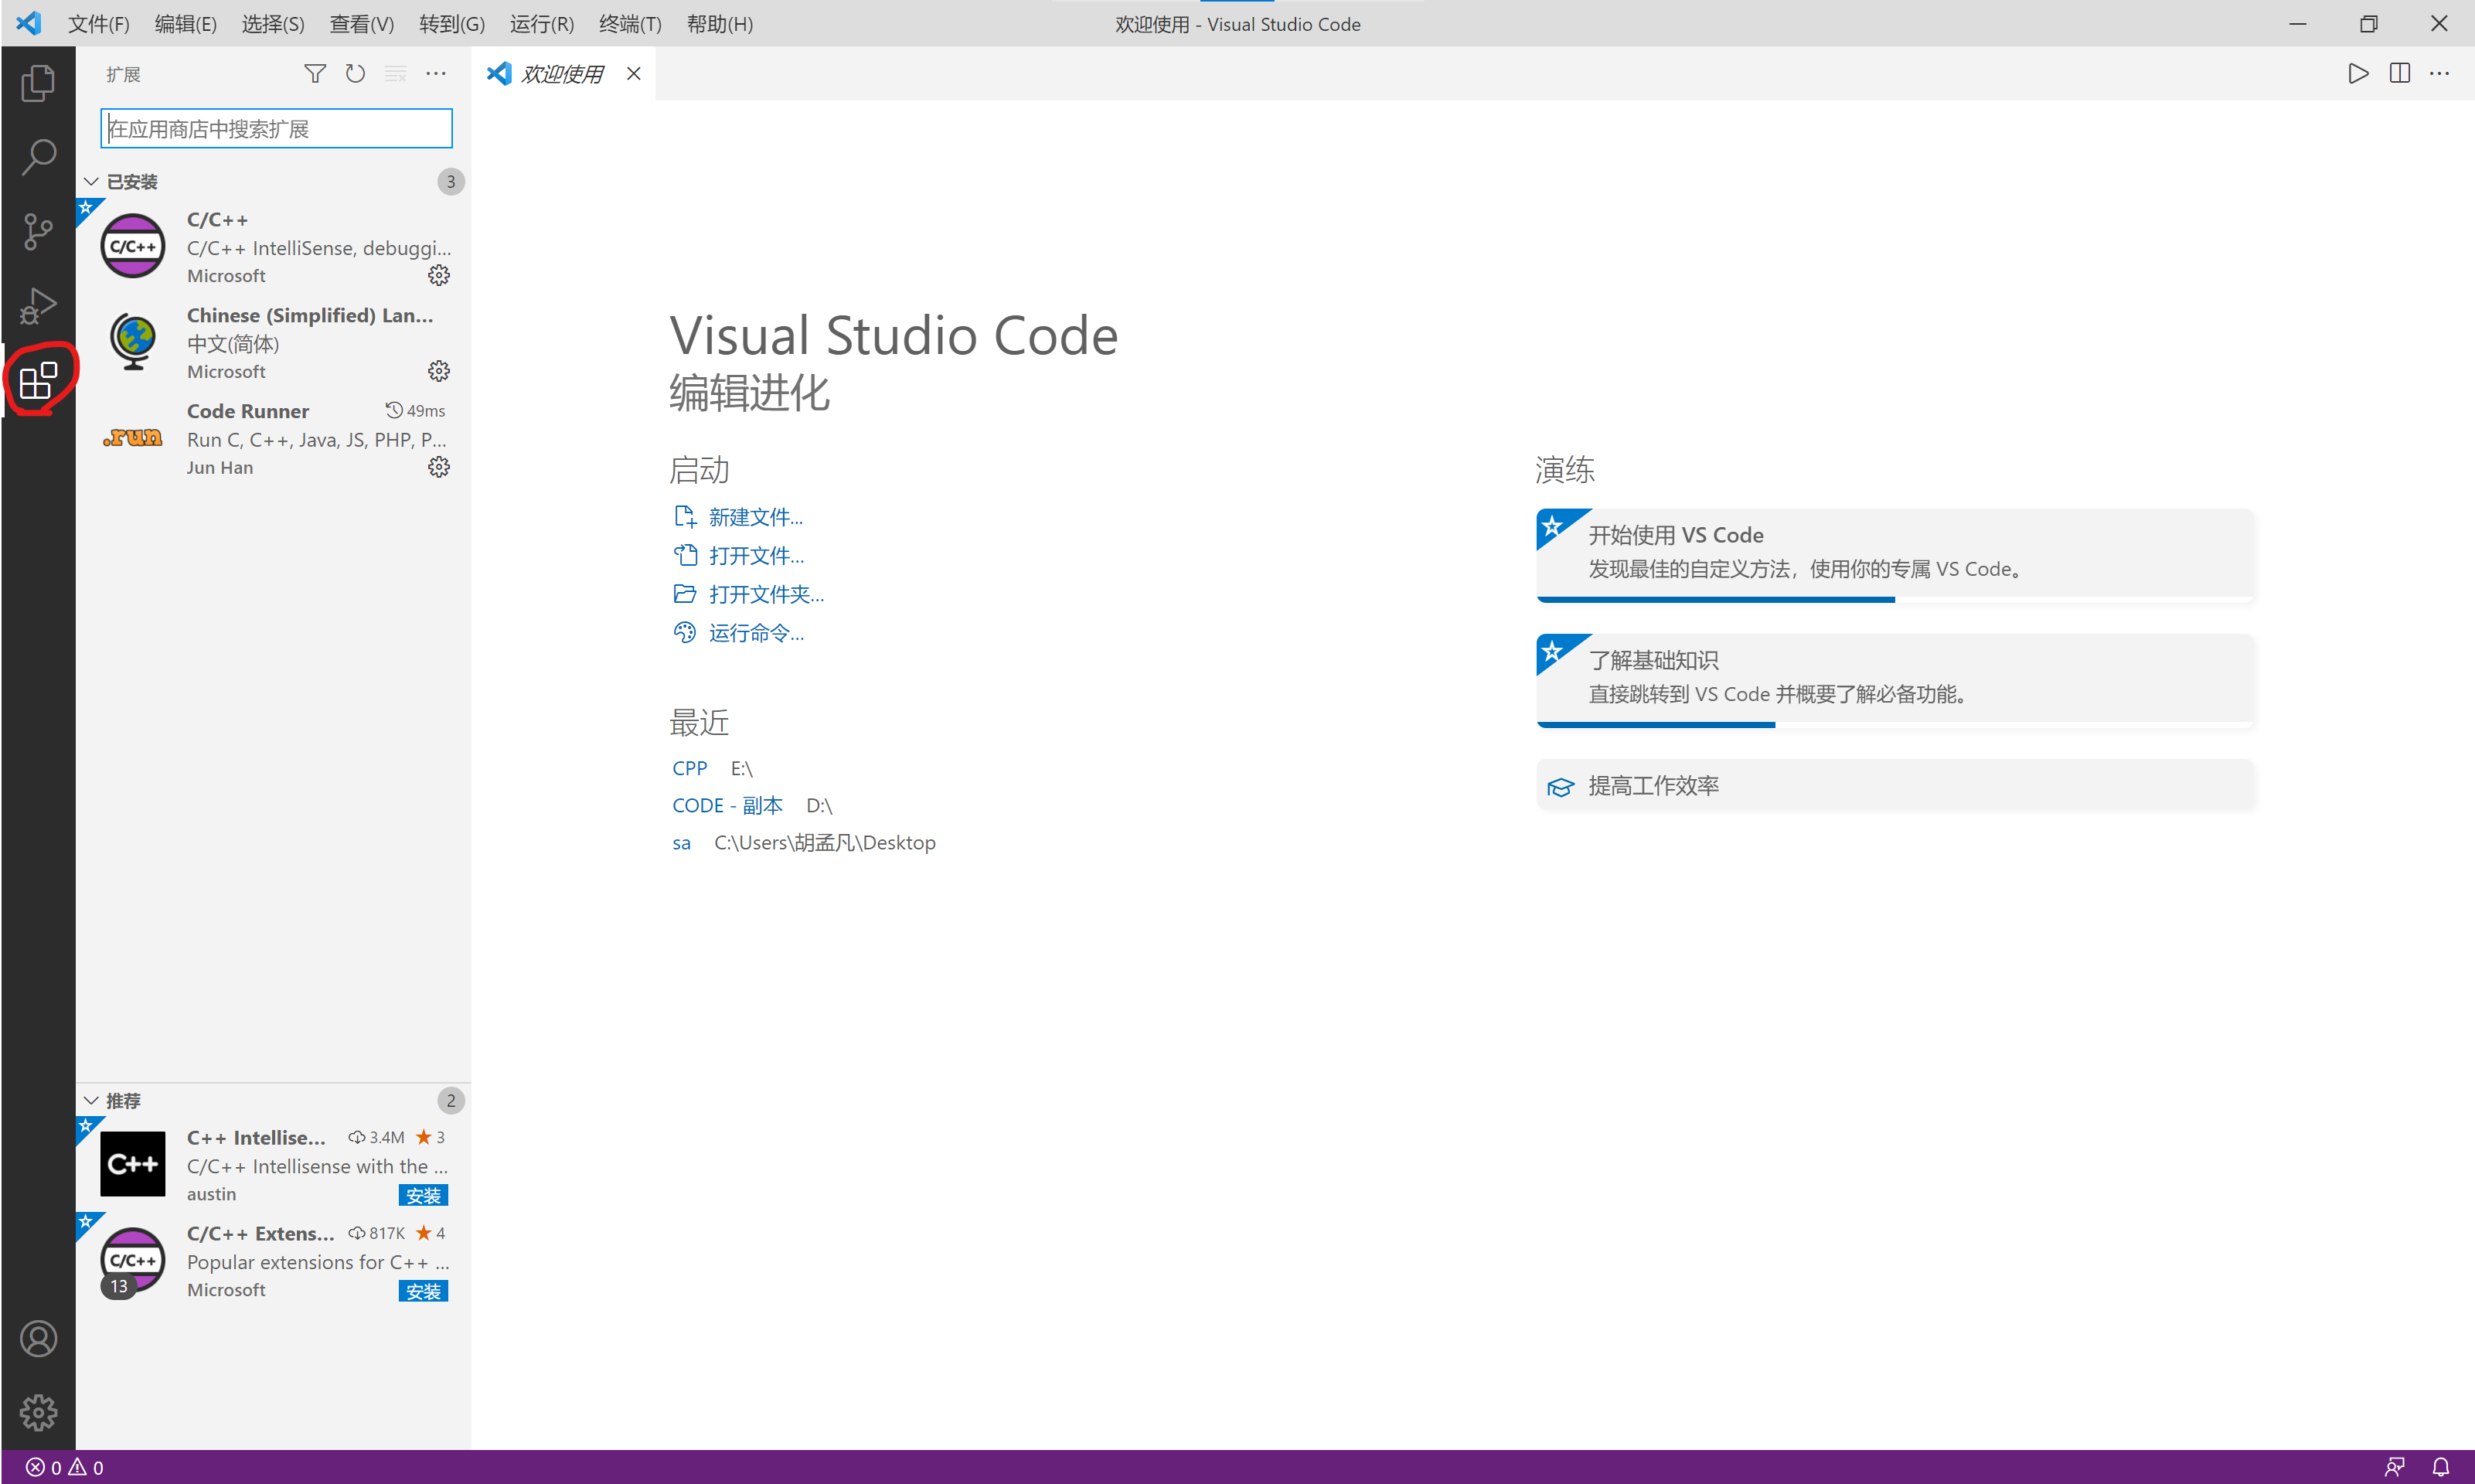Open the Explorer view in the activity bar
Viewport: 2475px width, 1484px height.
pos(38,83)
